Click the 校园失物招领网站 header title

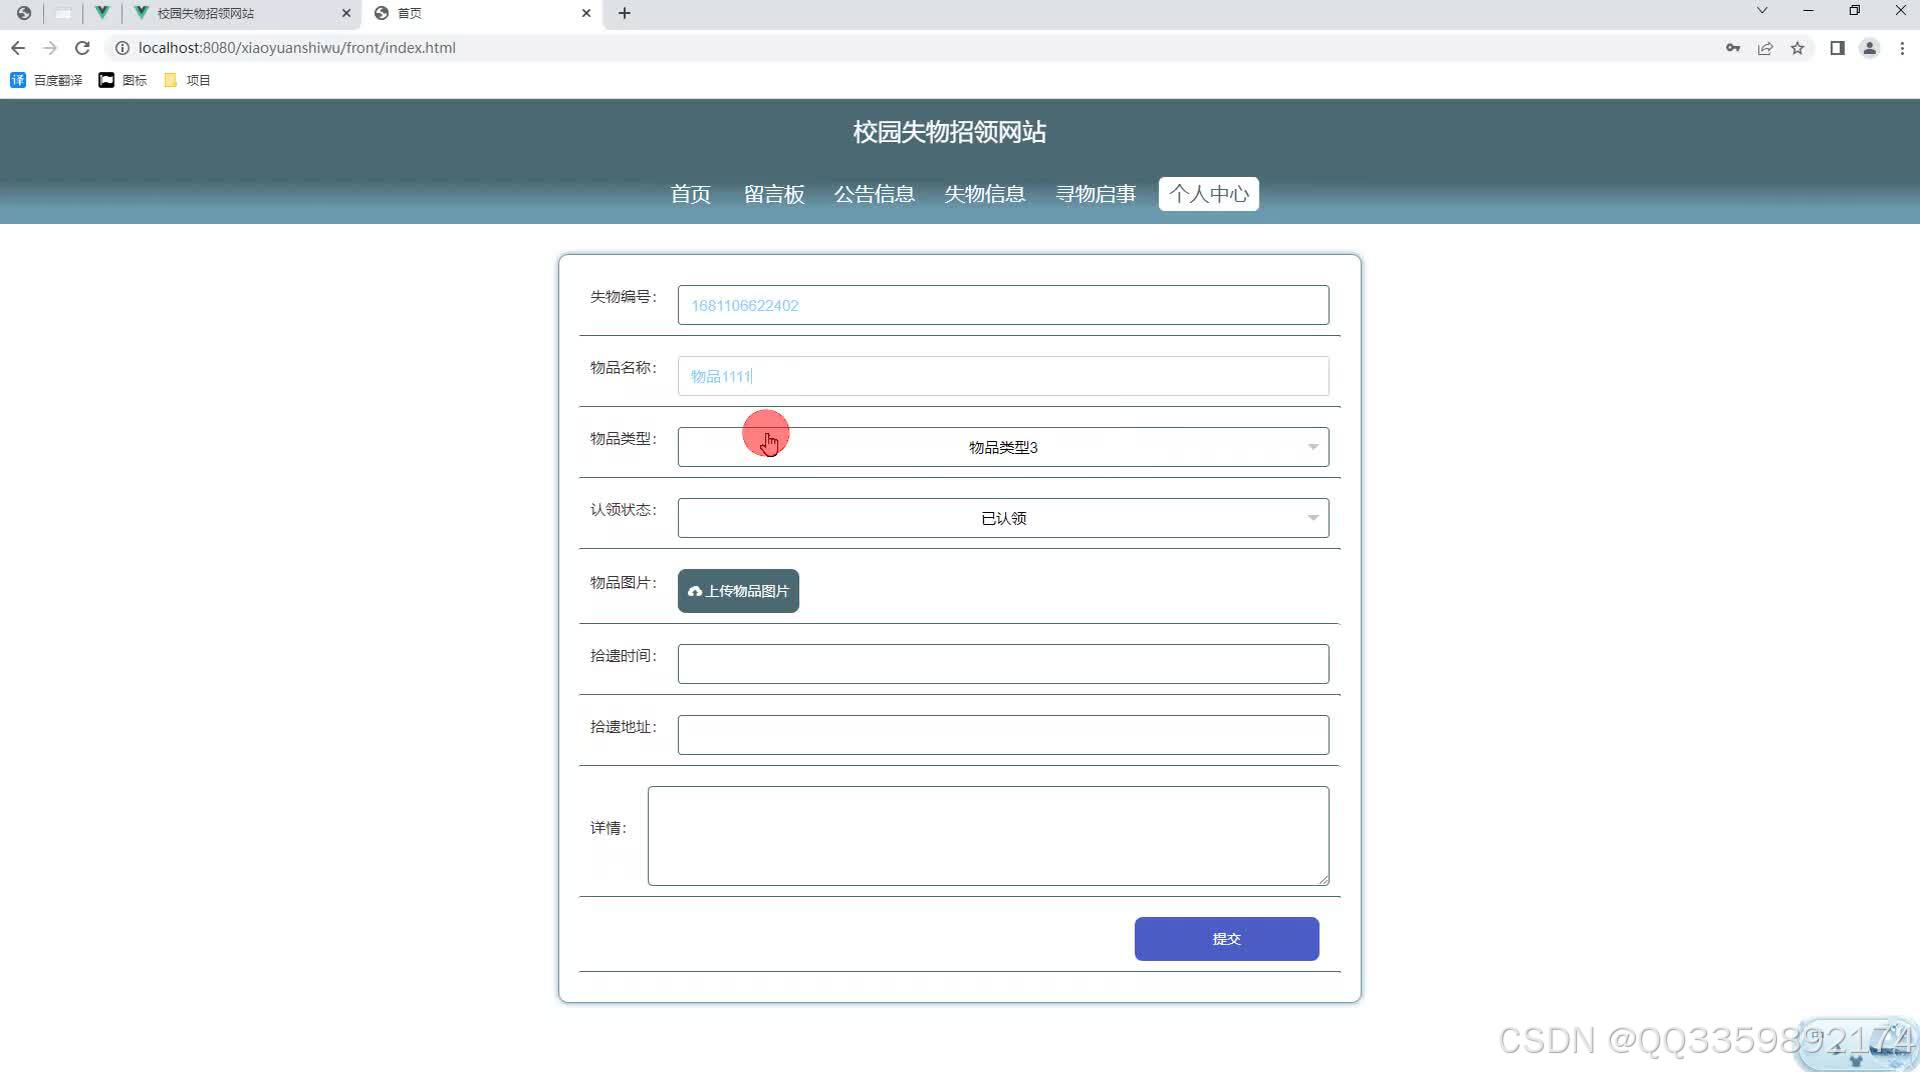(x=949, y=132)
